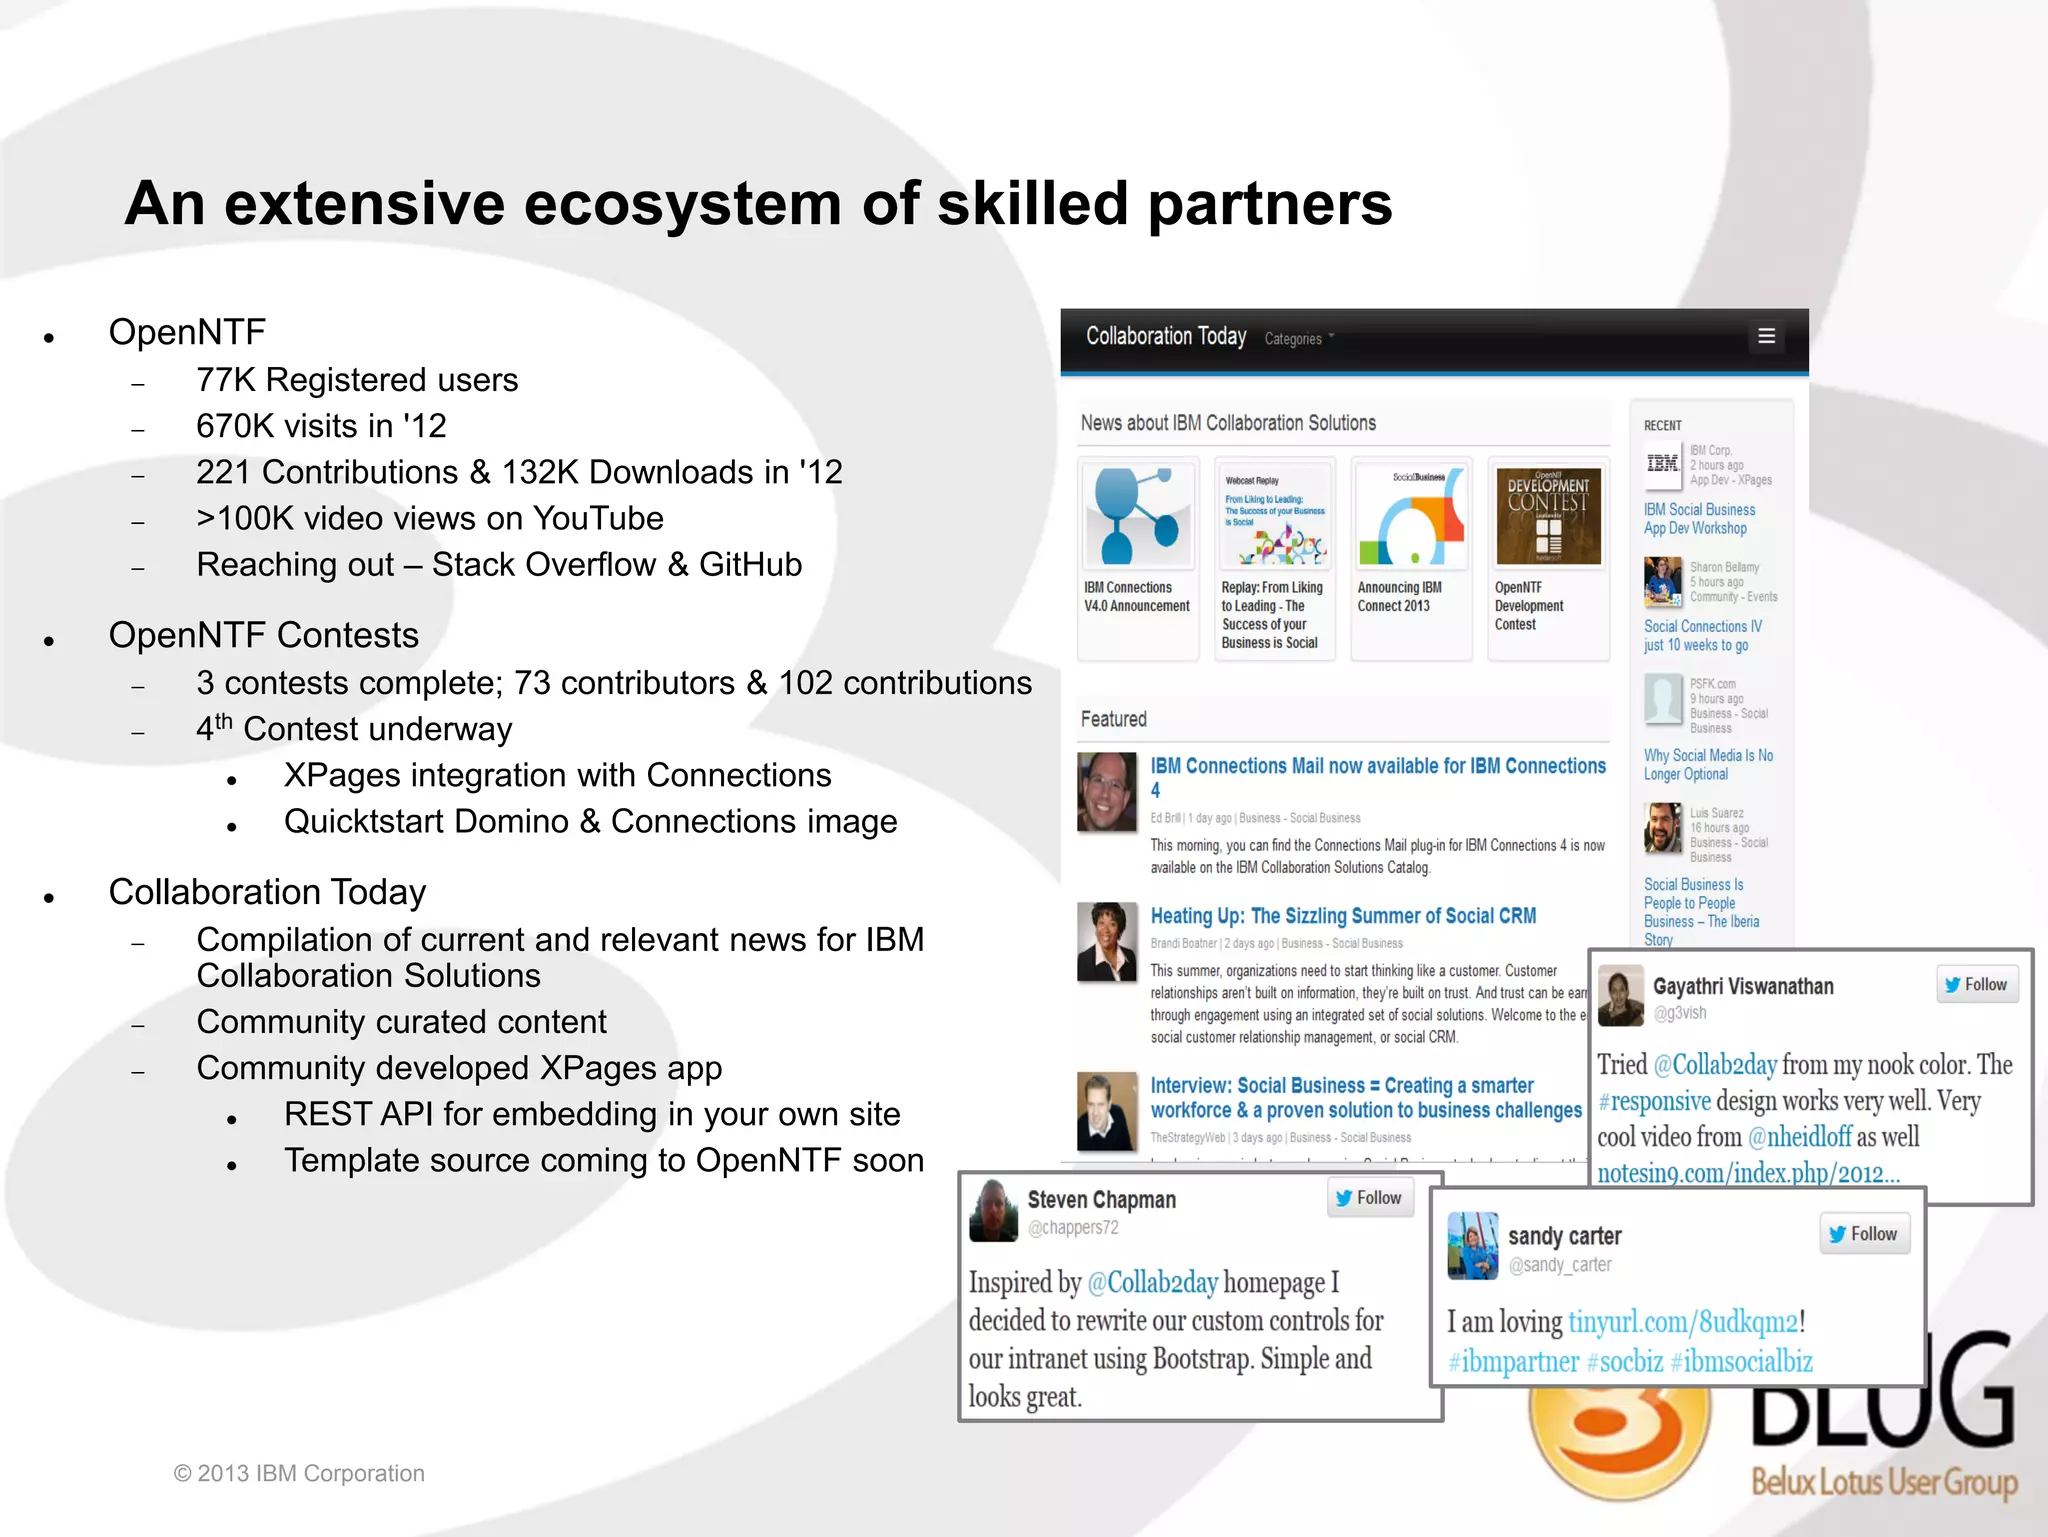
Task: Click 'OpenNTF Contests' heading bullet
Action: (x=264, y=635)
